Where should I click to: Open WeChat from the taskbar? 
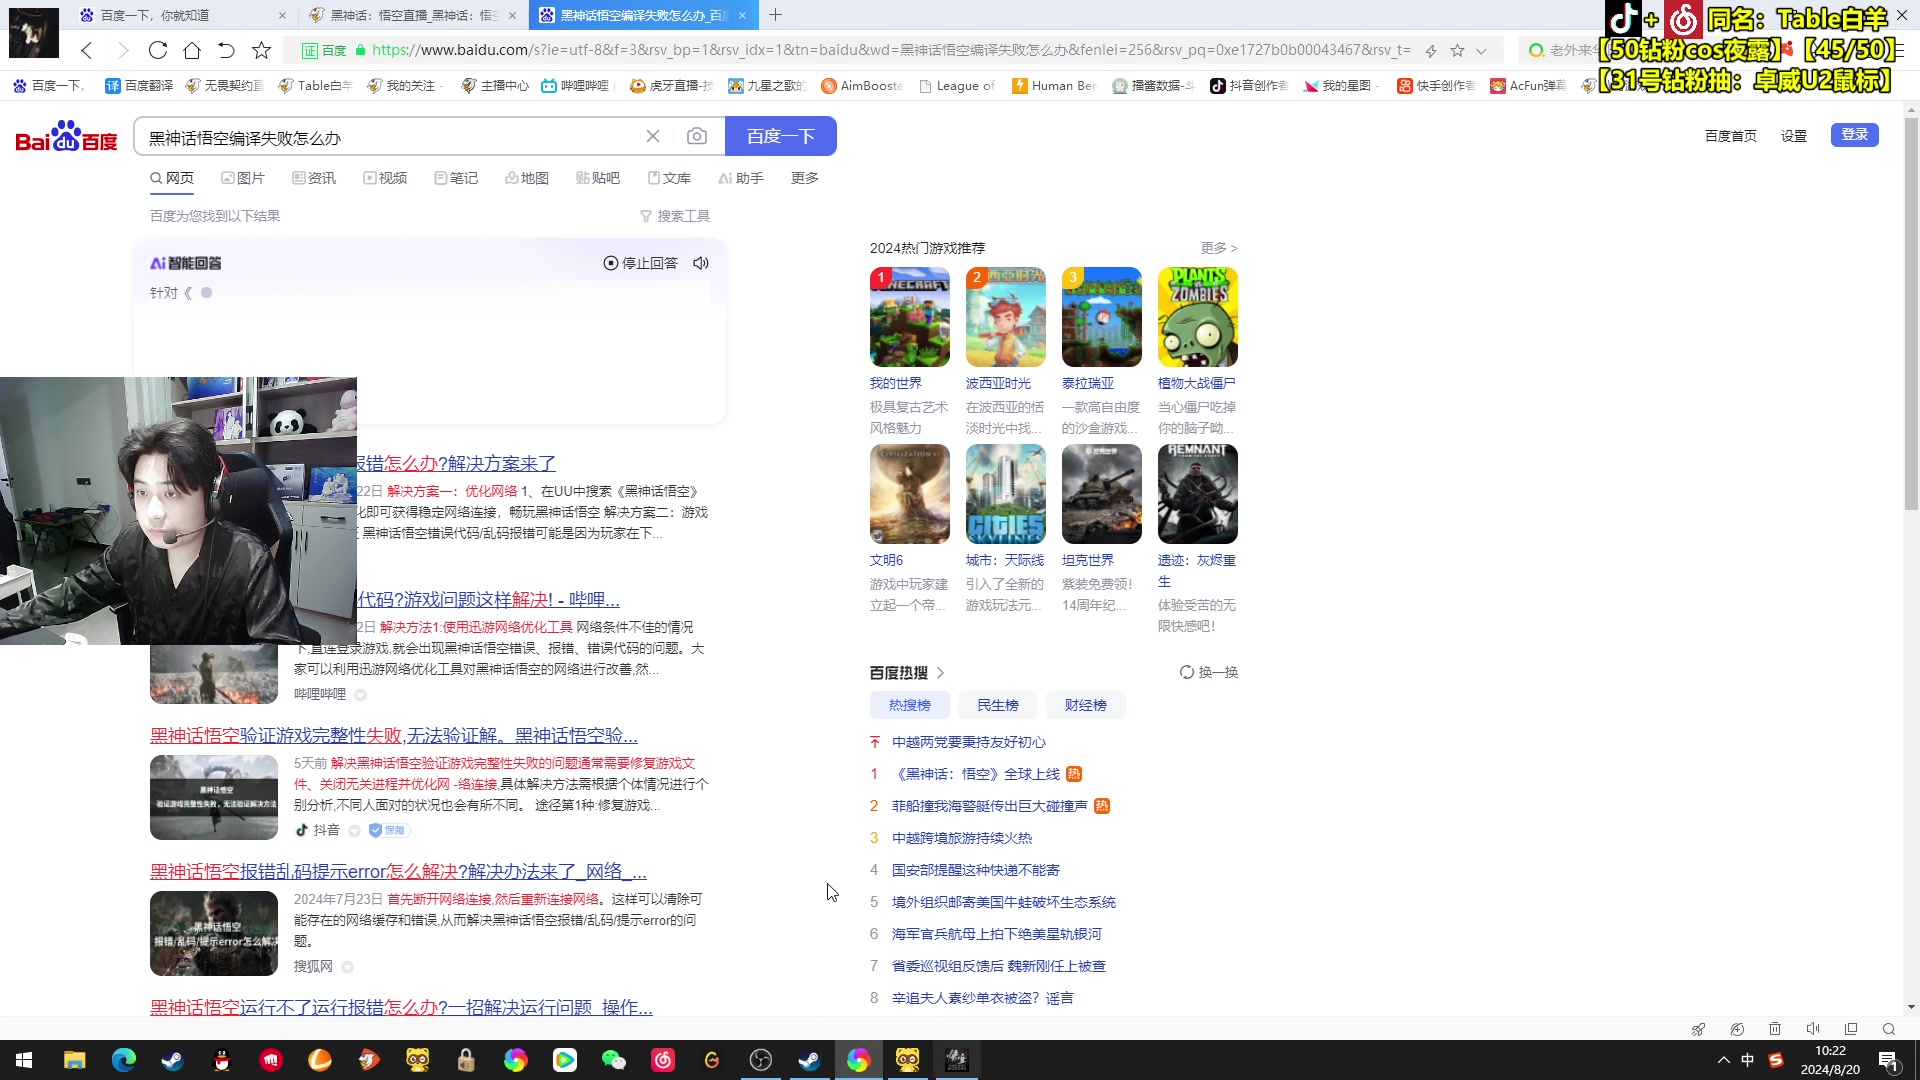click(613, 1060)
